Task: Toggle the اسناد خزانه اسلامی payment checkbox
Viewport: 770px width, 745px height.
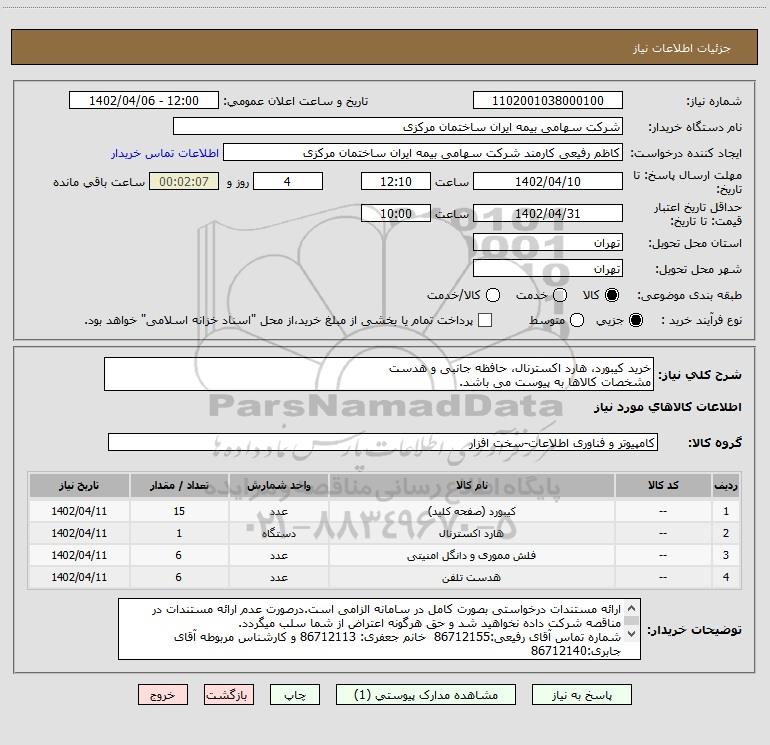Action: 485,320
